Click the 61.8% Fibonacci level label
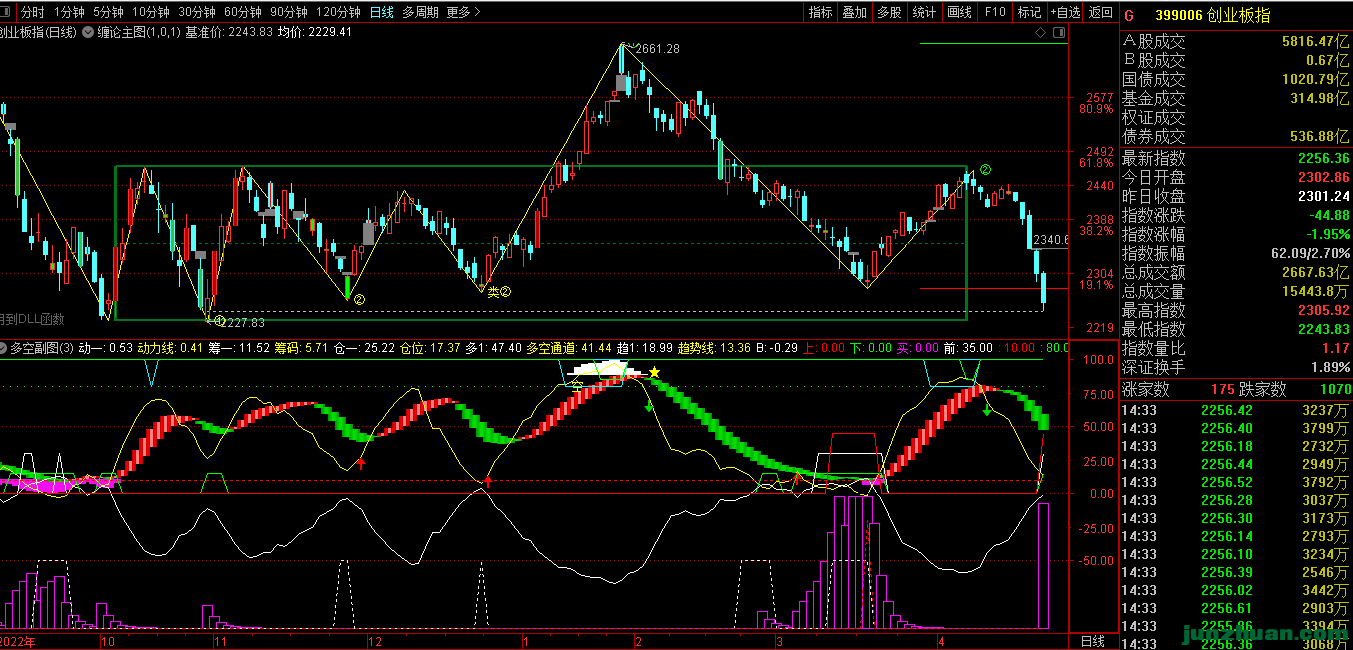Screen dimensions: 1353x650 tap(1096, 162)
